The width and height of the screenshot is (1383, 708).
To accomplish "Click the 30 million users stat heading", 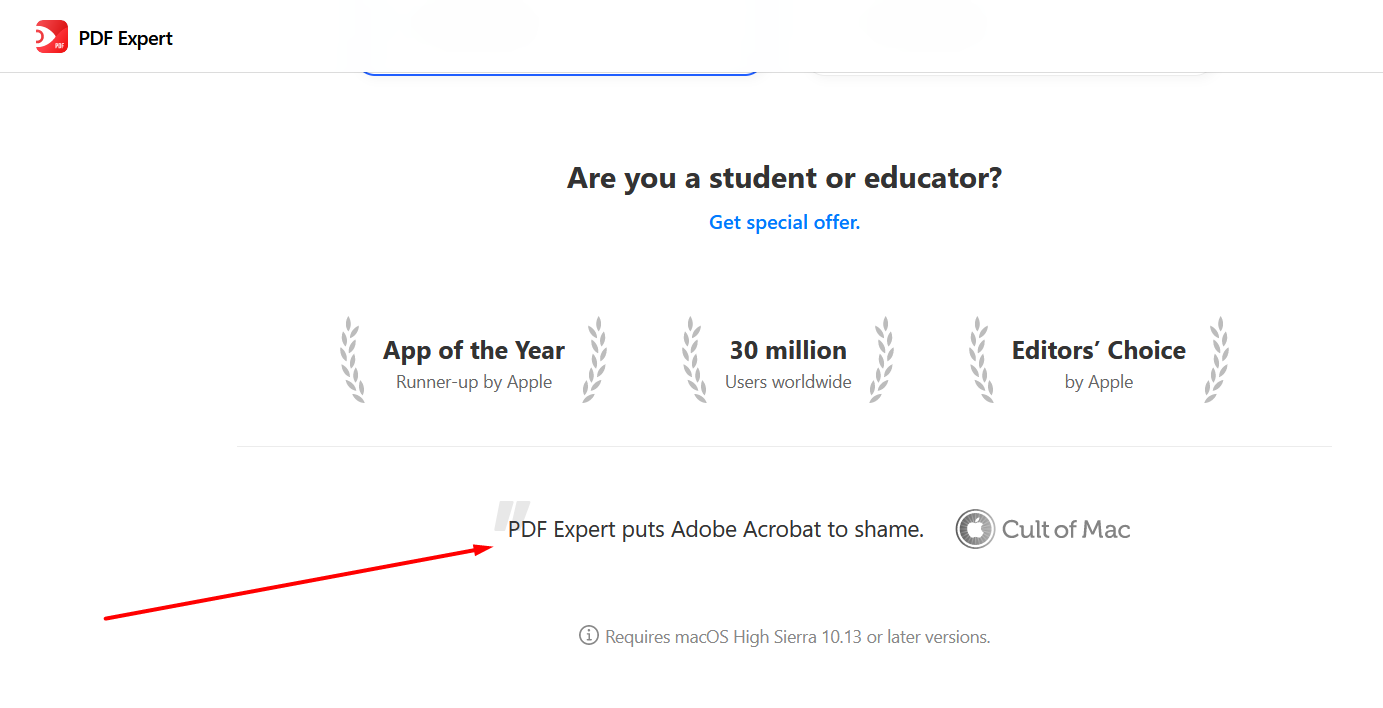I will [788, 350].
